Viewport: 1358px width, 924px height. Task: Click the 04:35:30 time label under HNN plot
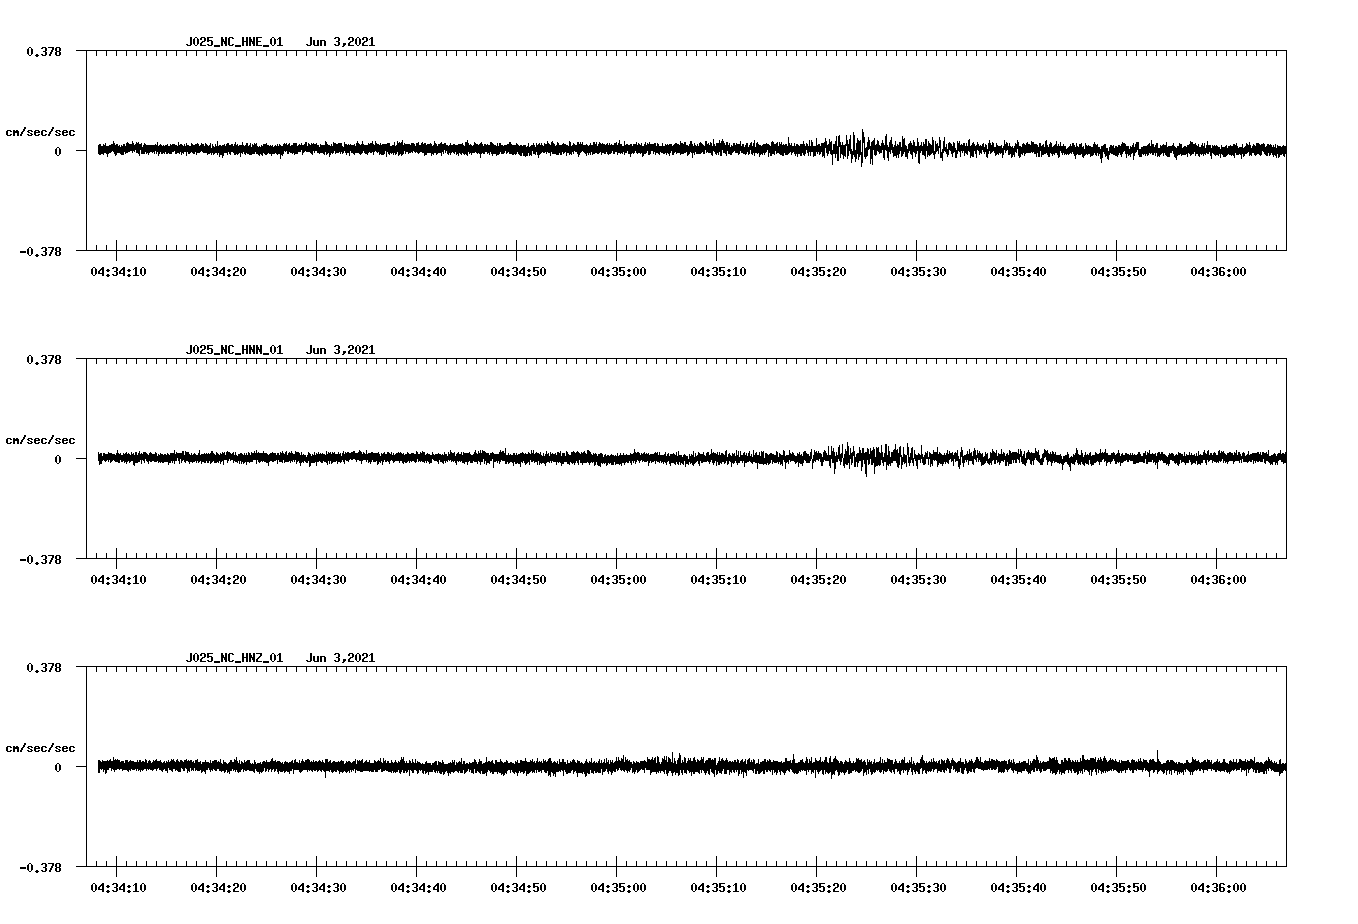click(x=918, y=580)
